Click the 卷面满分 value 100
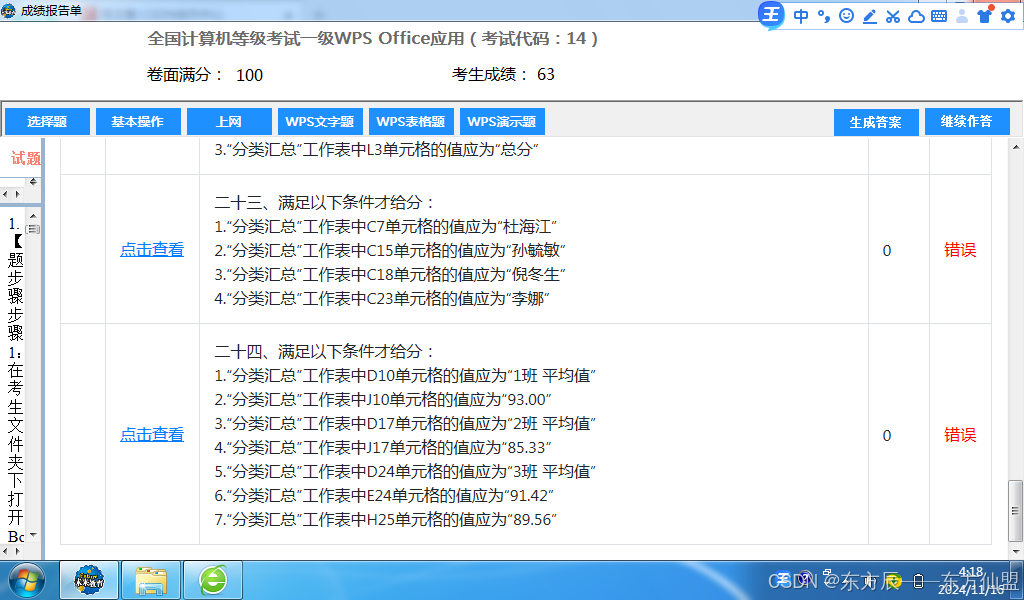This screenshot has height=600, width=1024. pyautogui.click(x=249, y=75)
